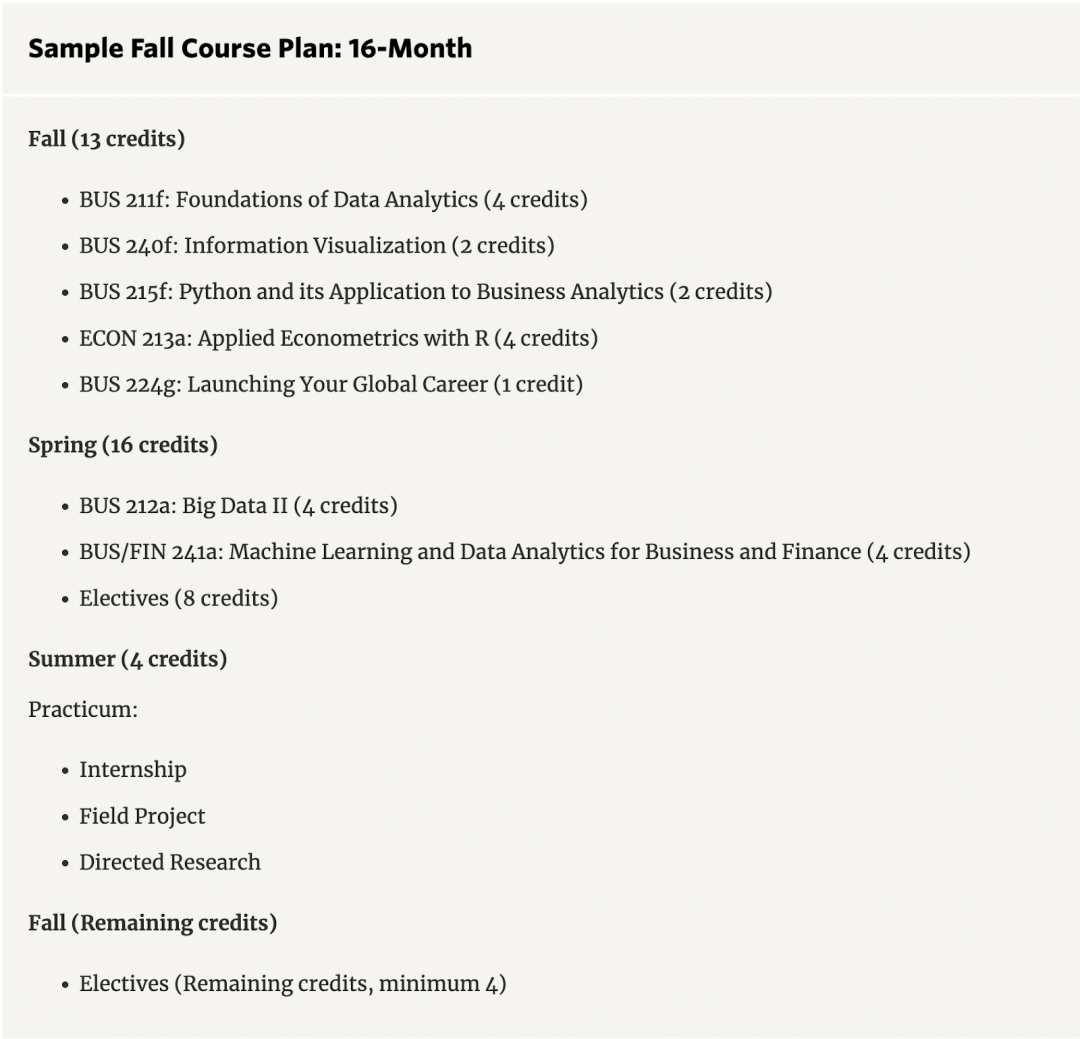The width and height of the screenshot is (1080, 1039).
Task: Click the Fall (Remaining credits) heading
Action: [152, 923]
